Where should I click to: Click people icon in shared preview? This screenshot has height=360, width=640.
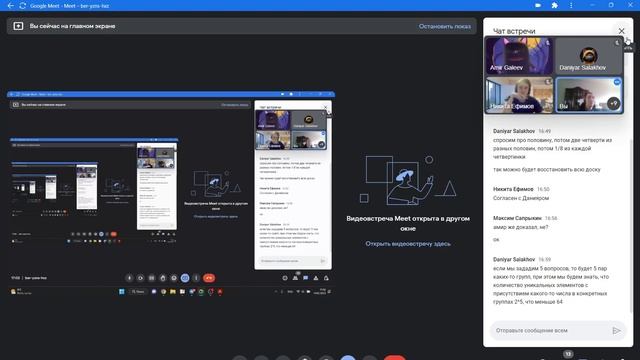click(x=295, y=278)
